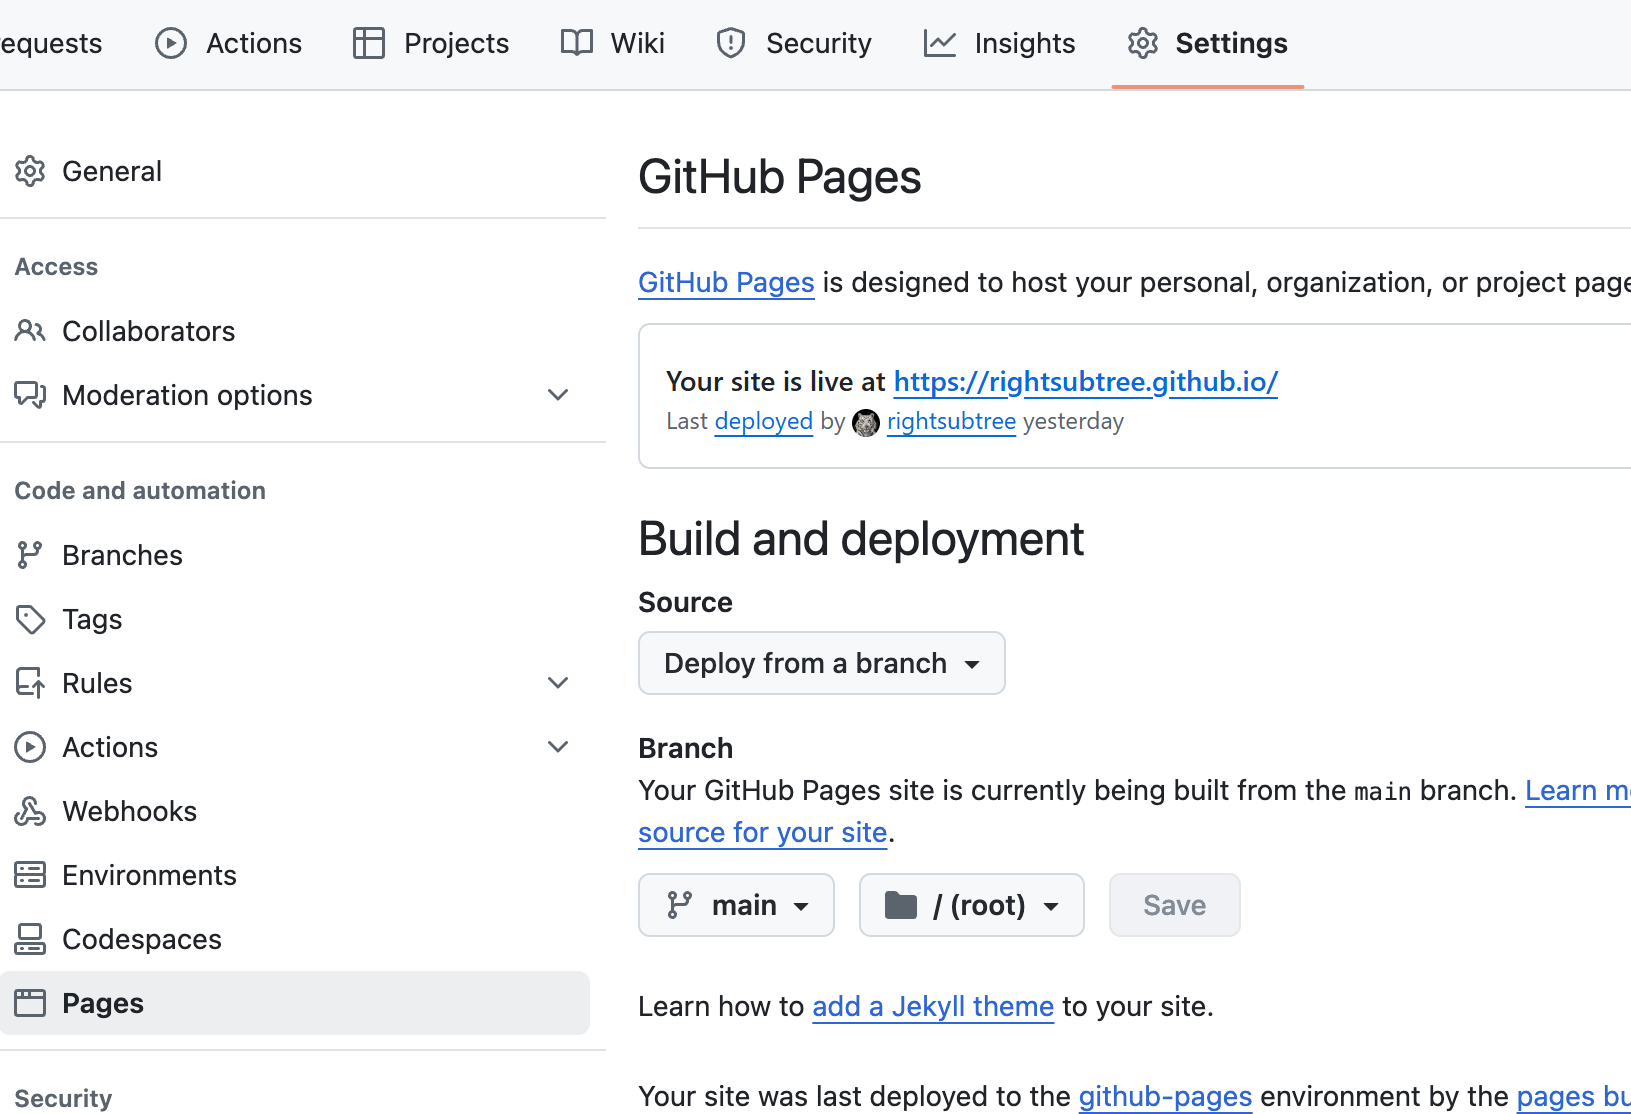Open the GitHub Pages documentation link
1631x1114 pixels.
[726, 283]
